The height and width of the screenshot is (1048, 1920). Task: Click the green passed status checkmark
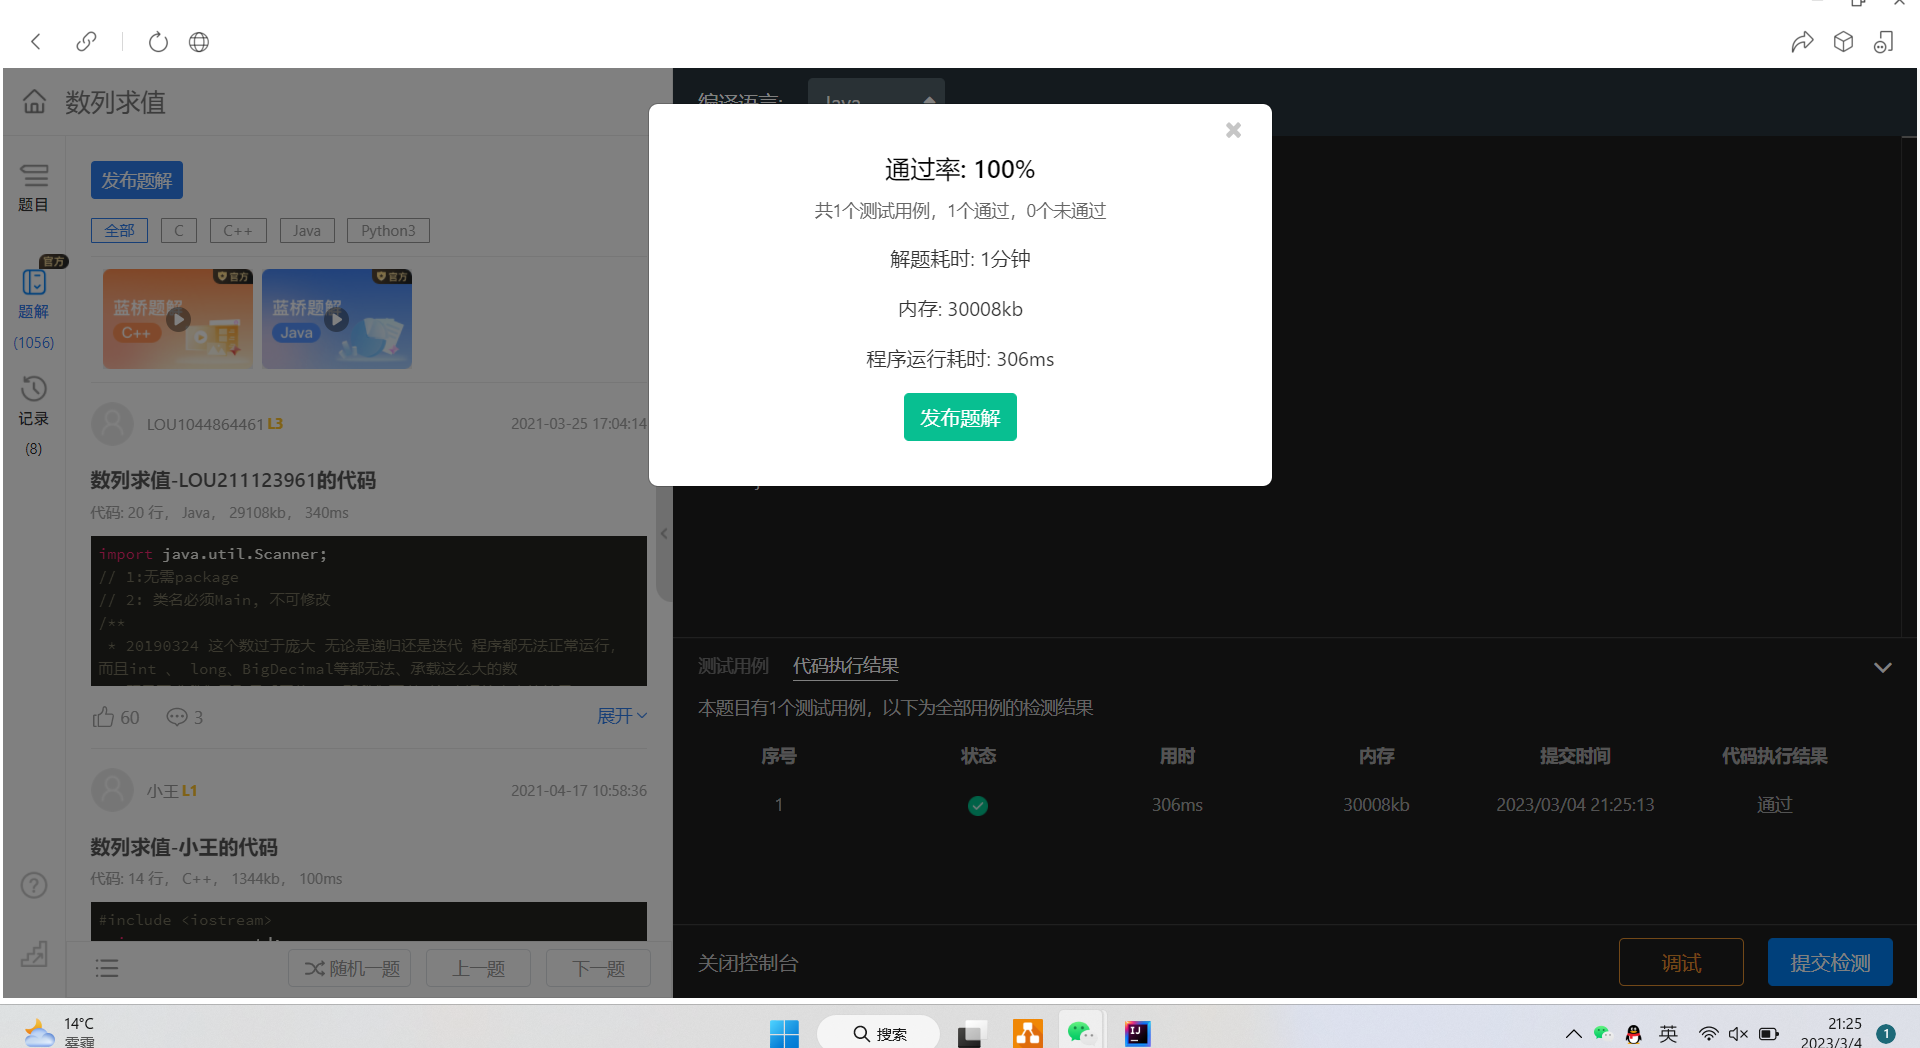coord(978,805)
